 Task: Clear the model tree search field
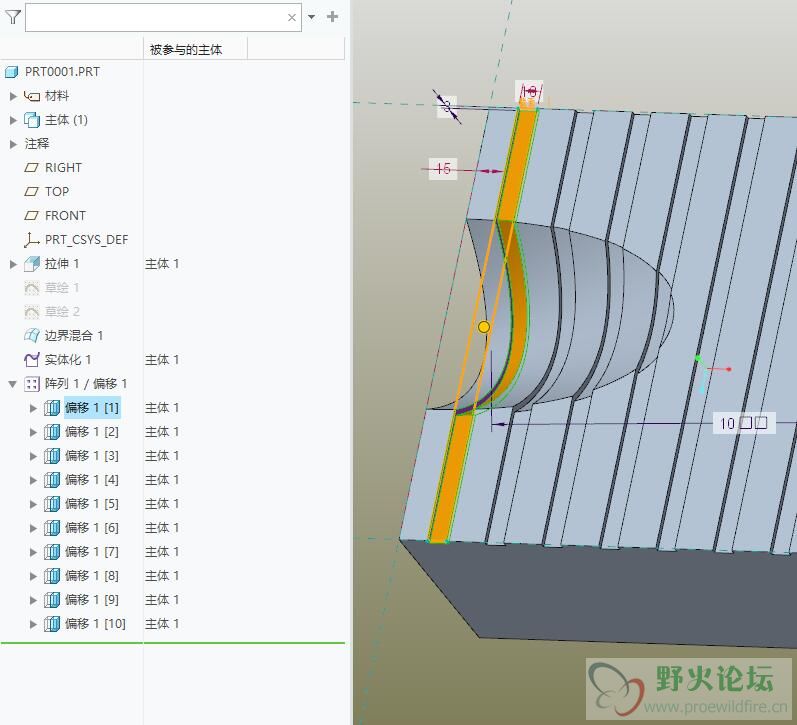pos(292,18)
